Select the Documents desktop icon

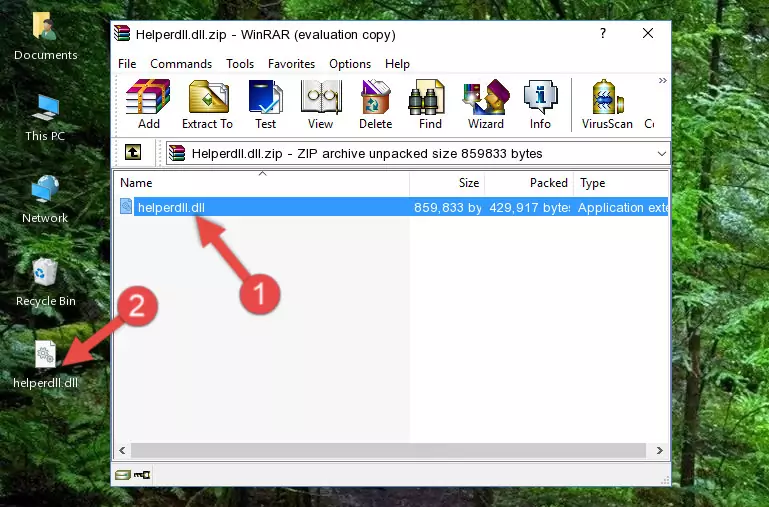point(46,37)
